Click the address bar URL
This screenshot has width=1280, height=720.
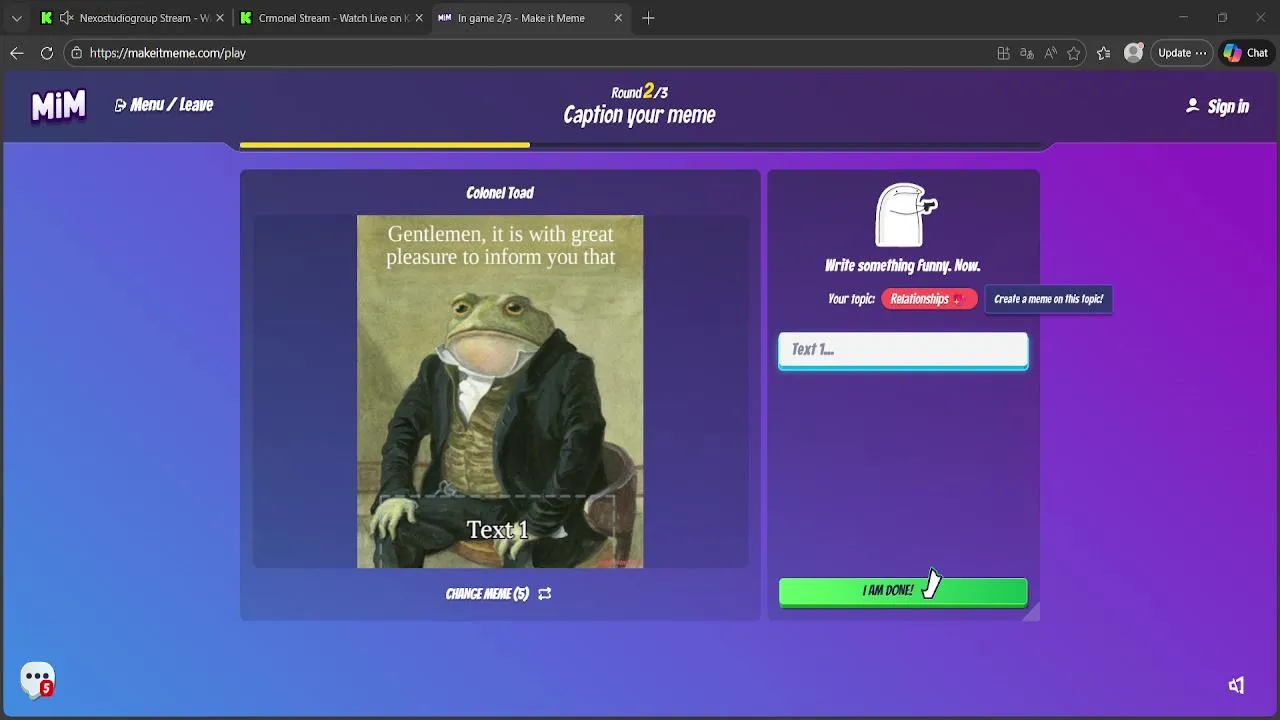pyautogui.click(x=168, y=53)
